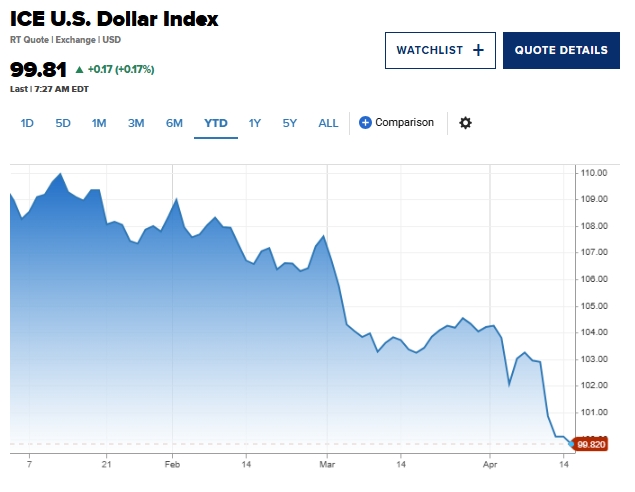Select the 1D time range
This screenshot has width=635, height=492.
tap(27, 123)
